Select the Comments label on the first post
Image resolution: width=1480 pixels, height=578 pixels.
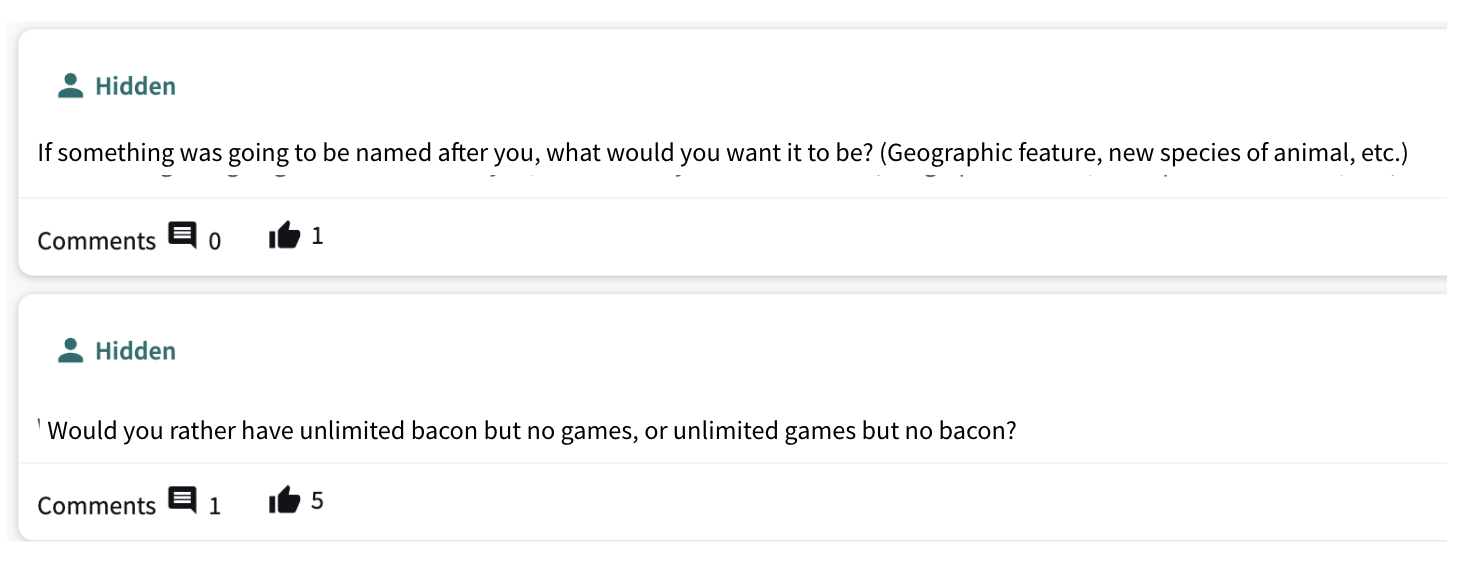pyautogui.click(x=97, y=241)
